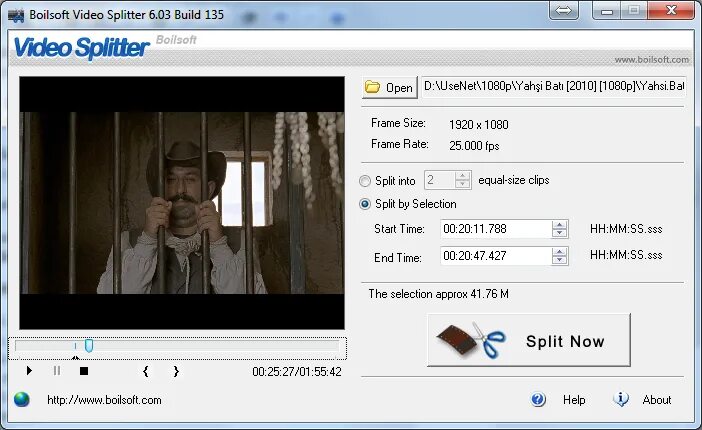Screen dimensions: 702x430
Task: Click the '1920 x 1080' frame size value
Action: 479,125
